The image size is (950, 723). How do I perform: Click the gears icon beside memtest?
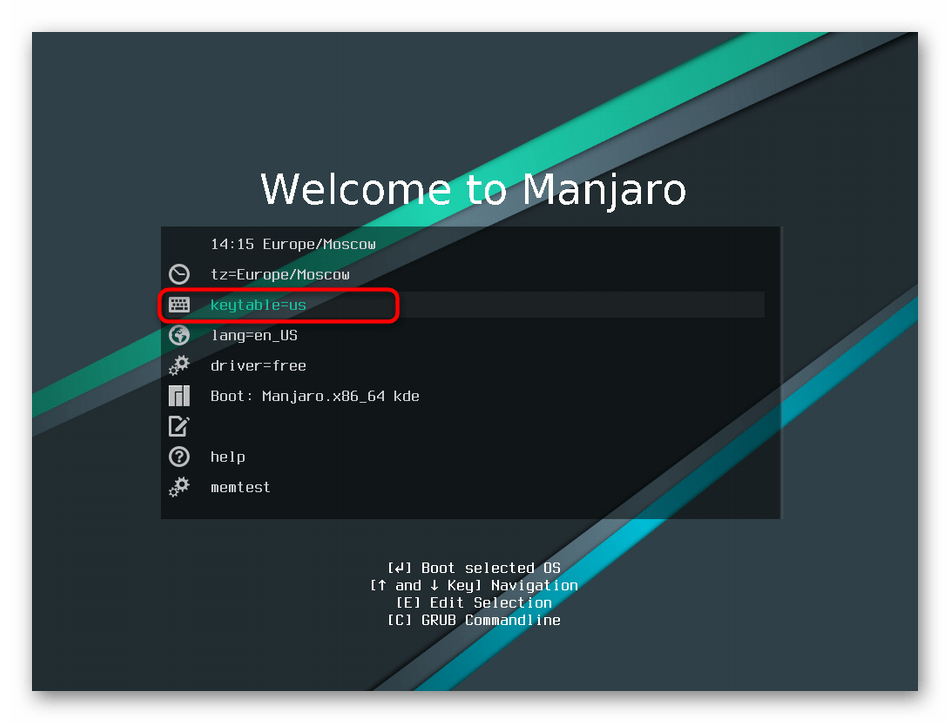pos(179,487)
